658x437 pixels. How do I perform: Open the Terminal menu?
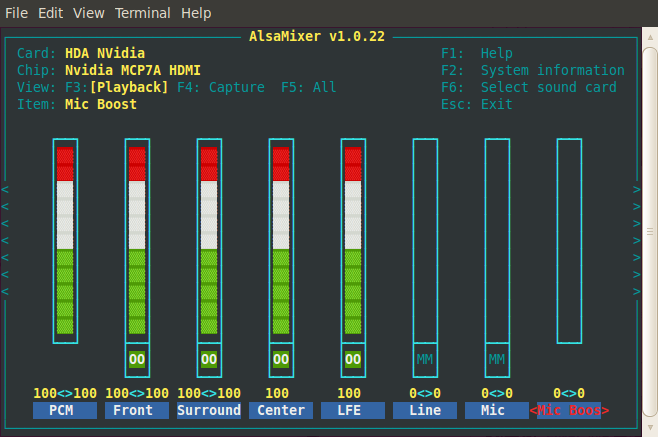coord(143,13)
